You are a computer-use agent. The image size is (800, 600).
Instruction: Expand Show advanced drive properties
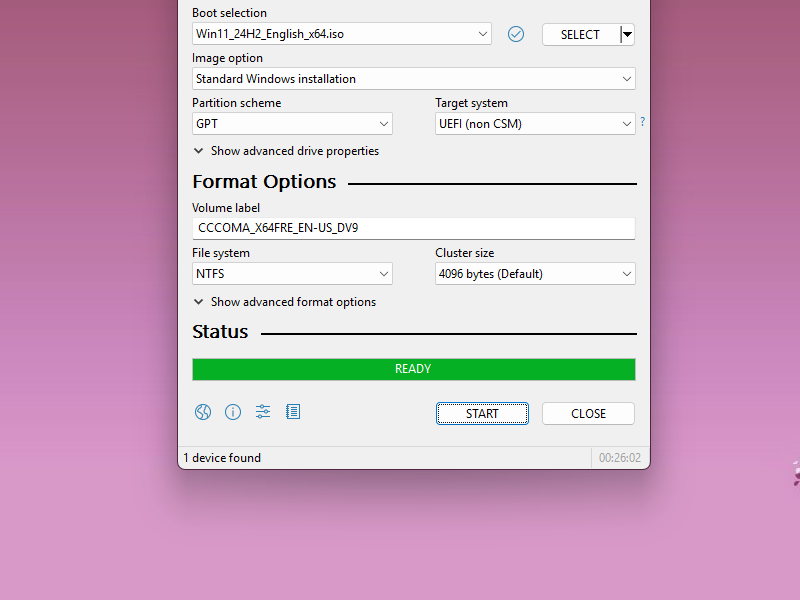click(286, 151)
